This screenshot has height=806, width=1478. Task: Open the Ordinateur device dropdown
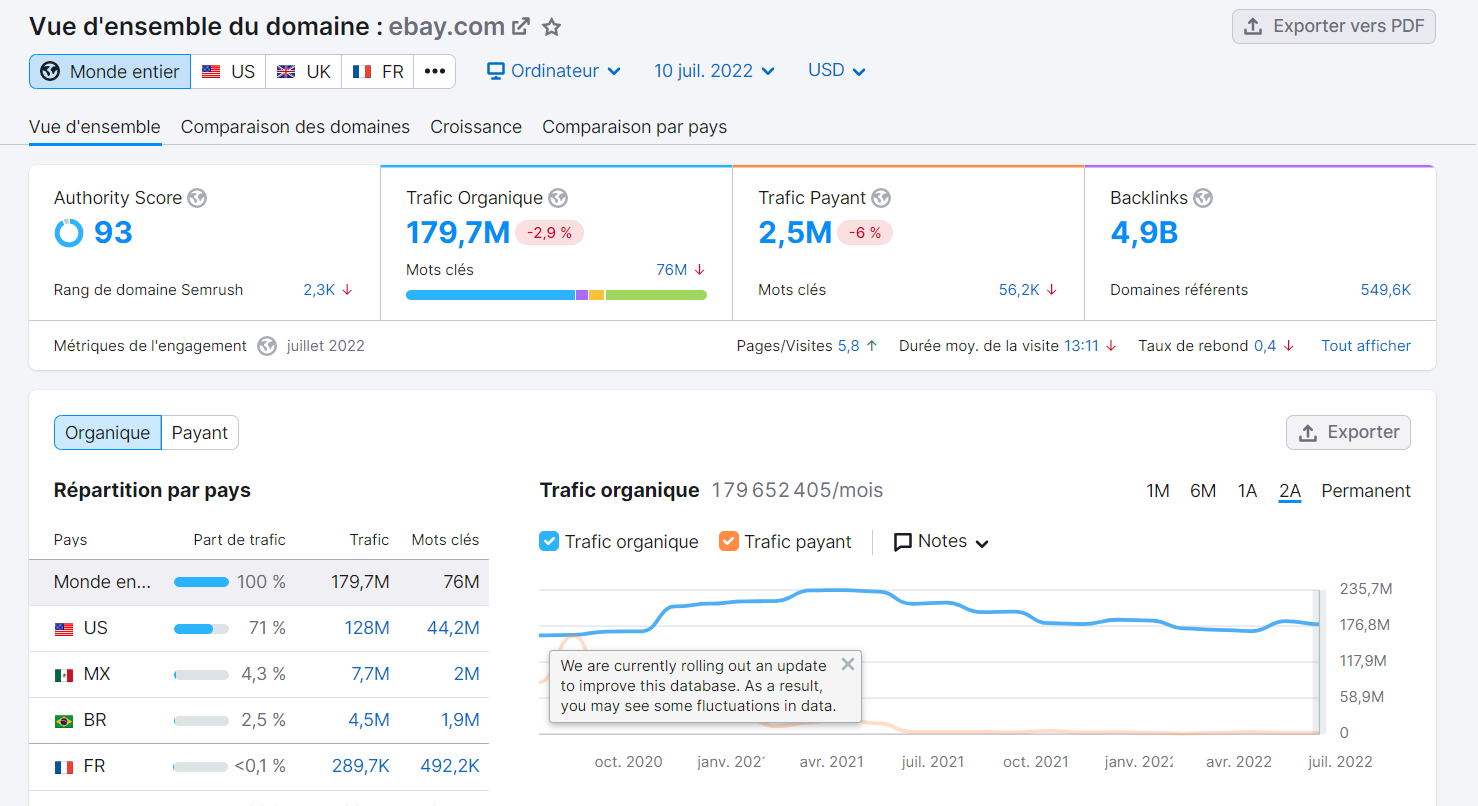coord(553,70)
